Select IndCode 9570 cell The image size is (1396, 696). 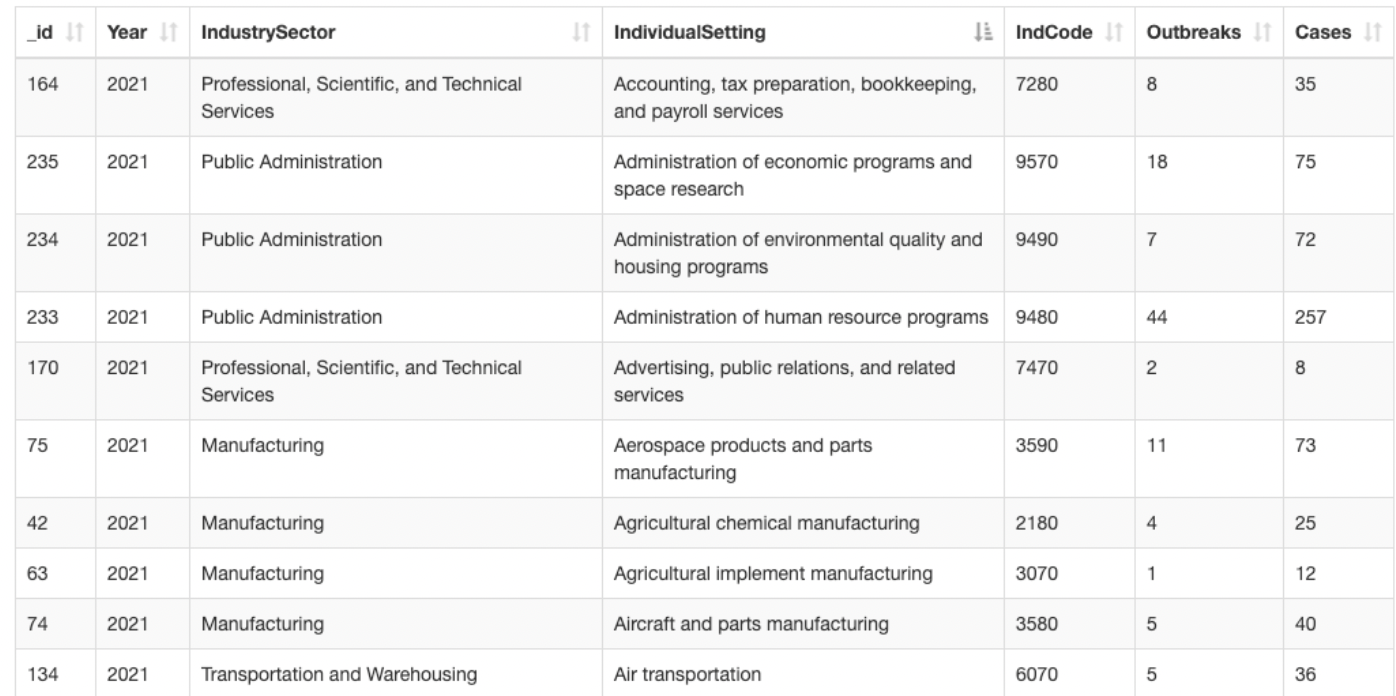pos(1068,175)
